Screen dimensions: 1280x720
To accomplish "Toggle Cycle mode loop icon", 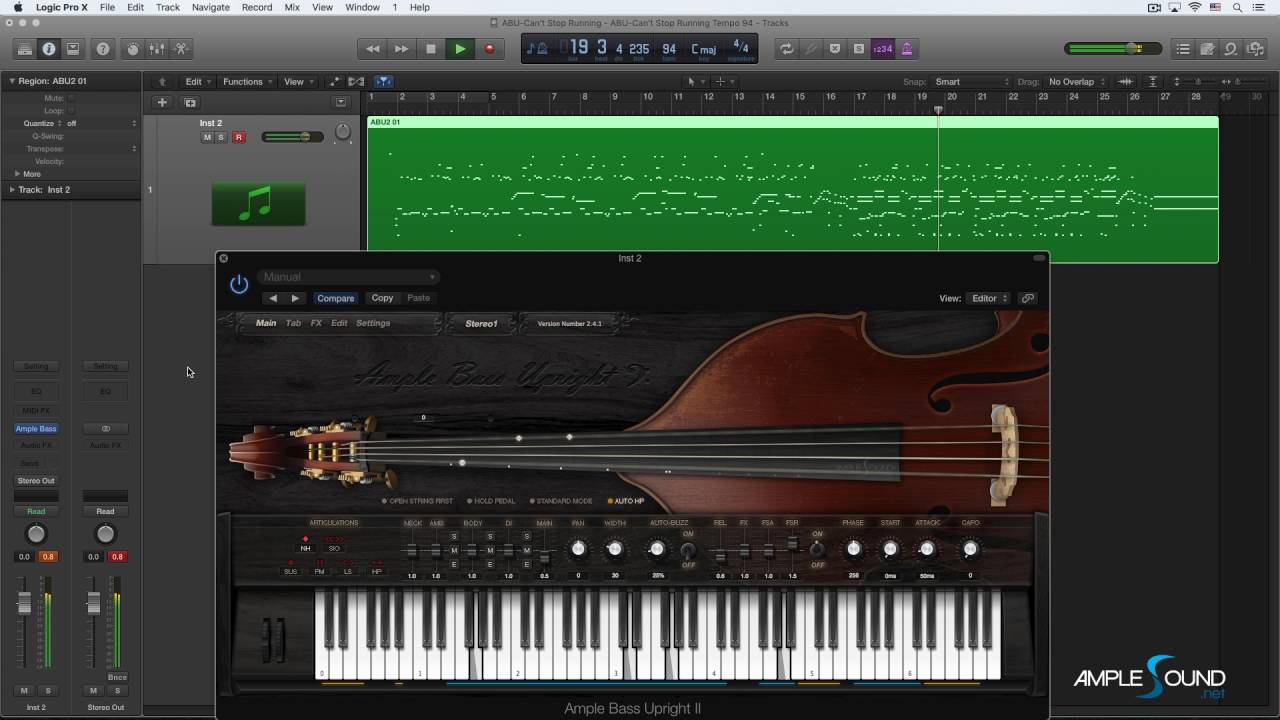I will pos(787,48).
